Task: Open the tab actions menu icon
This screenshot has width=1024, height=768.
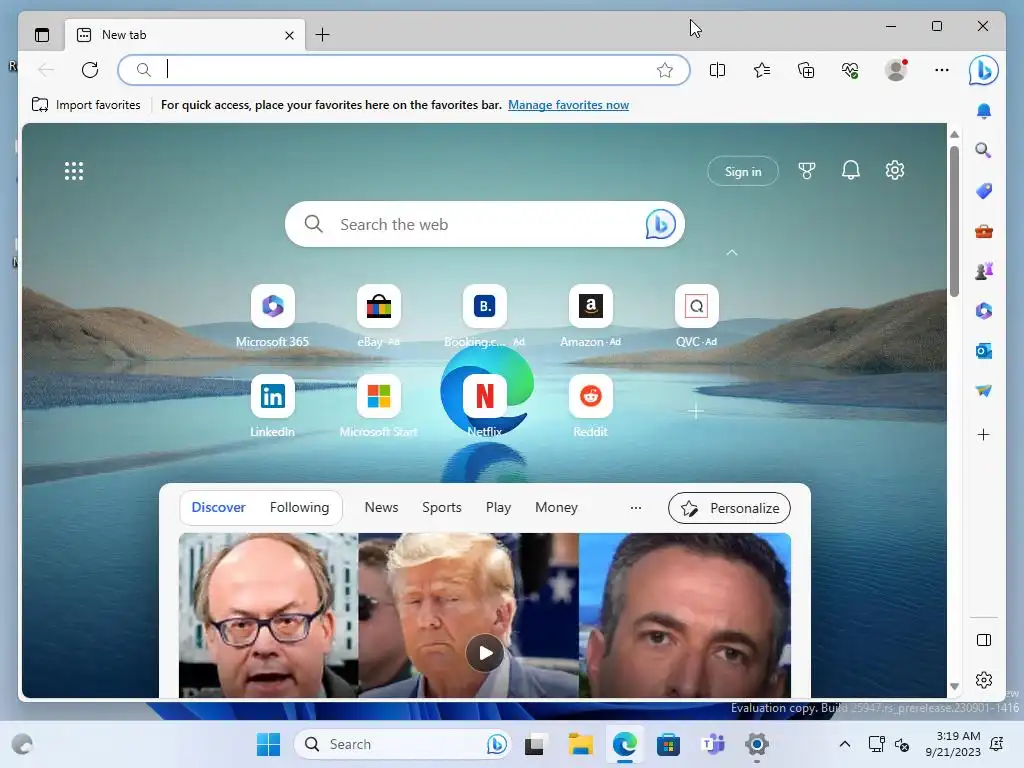Action: tap(42, 35)
